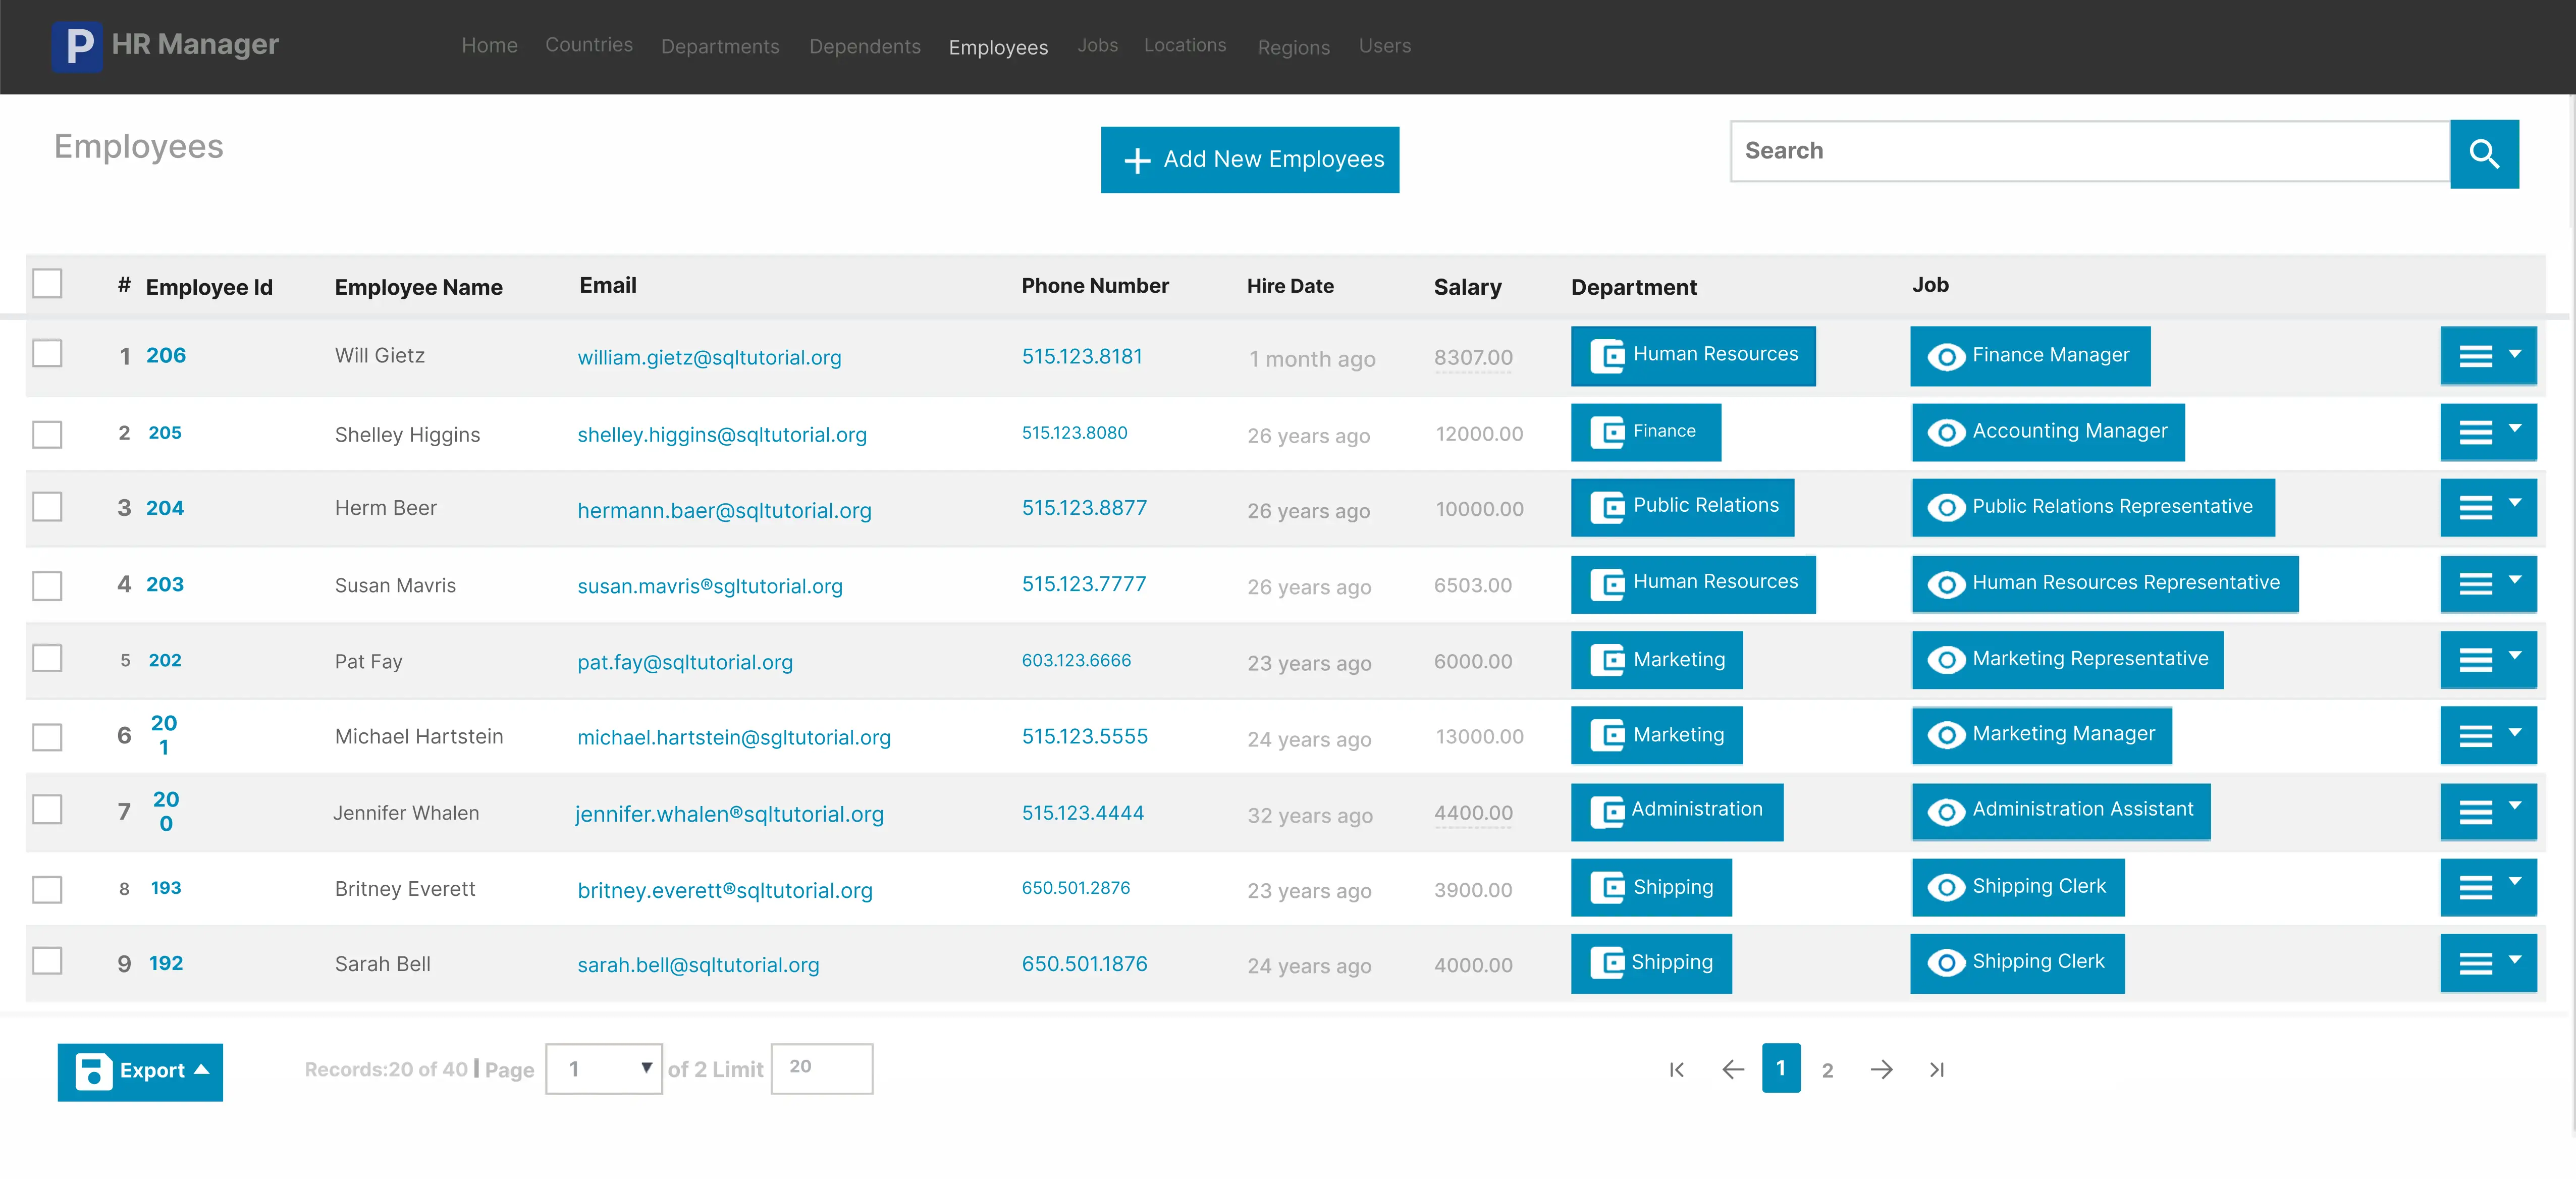Viewport: 2576px width, 1181px height.
Task: Go to the last page arrow
Action: point(1936,1069)
